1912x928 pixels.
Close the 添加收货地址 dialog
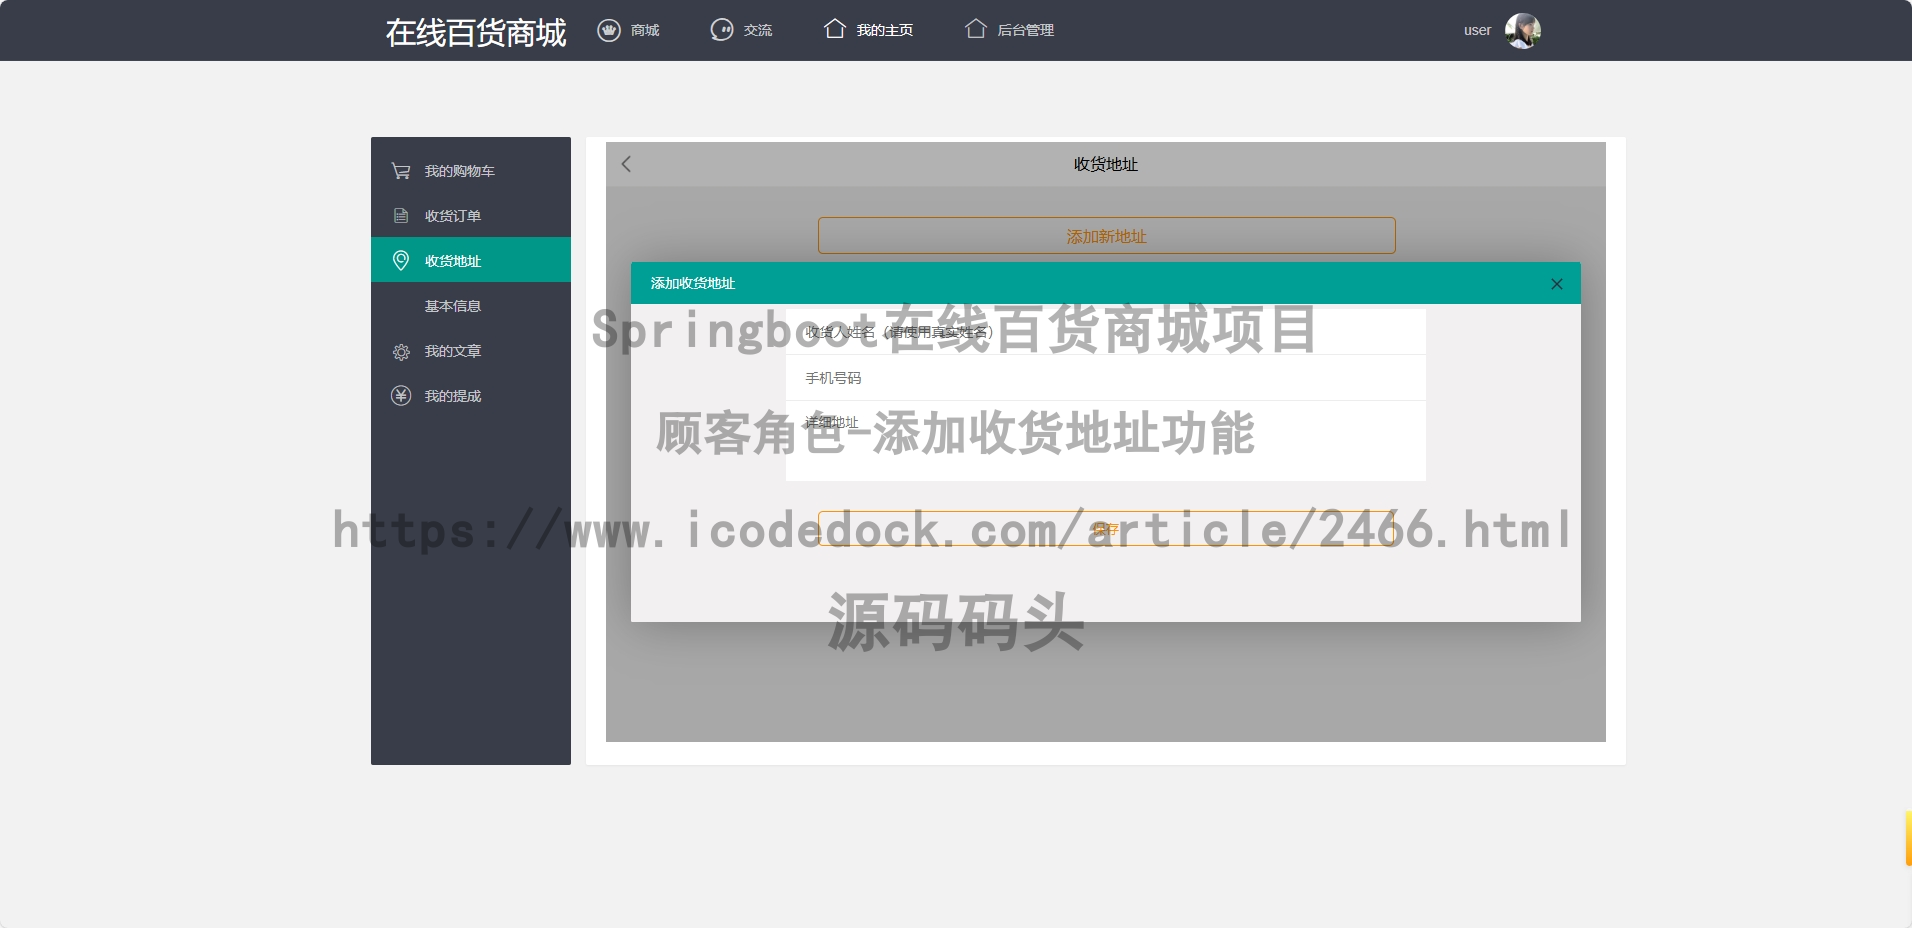[1557, 284]
